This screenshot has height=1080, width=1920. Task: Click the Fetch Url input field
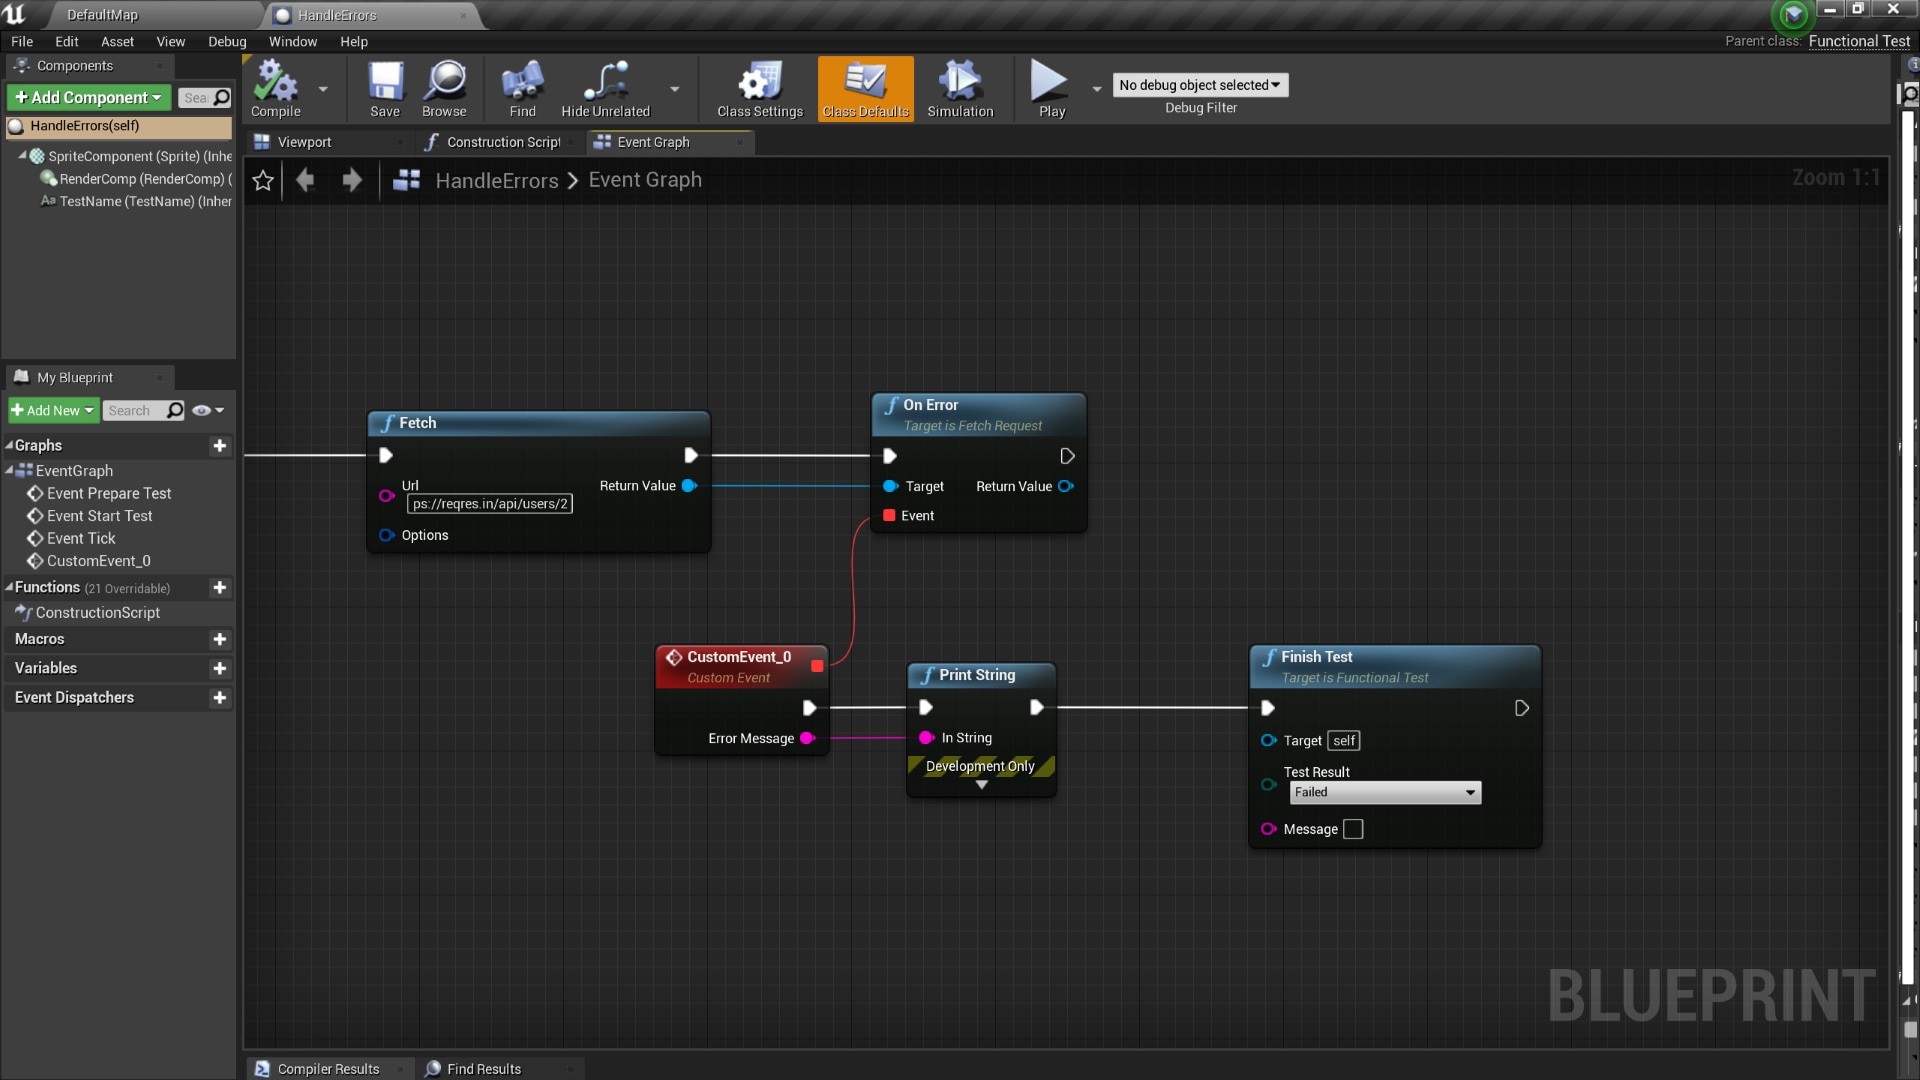point(490,504)
